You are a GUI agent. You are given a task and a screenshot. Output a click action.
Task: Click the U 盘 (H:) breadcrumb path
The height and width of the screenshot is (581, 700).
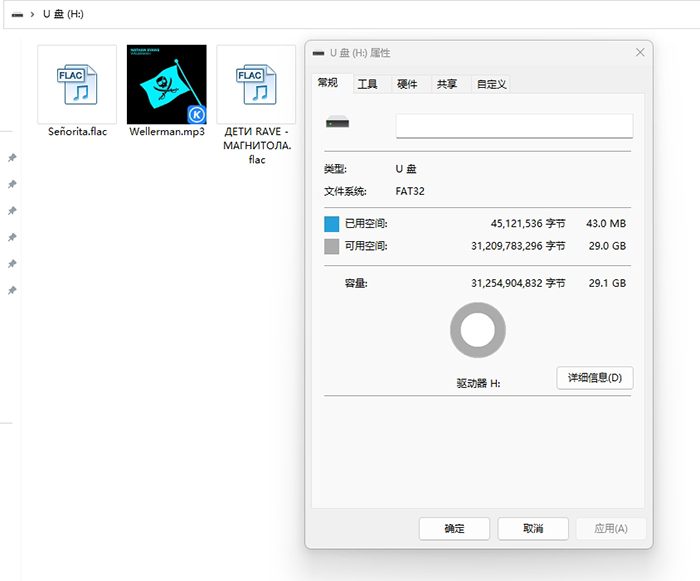coord(65,15)
